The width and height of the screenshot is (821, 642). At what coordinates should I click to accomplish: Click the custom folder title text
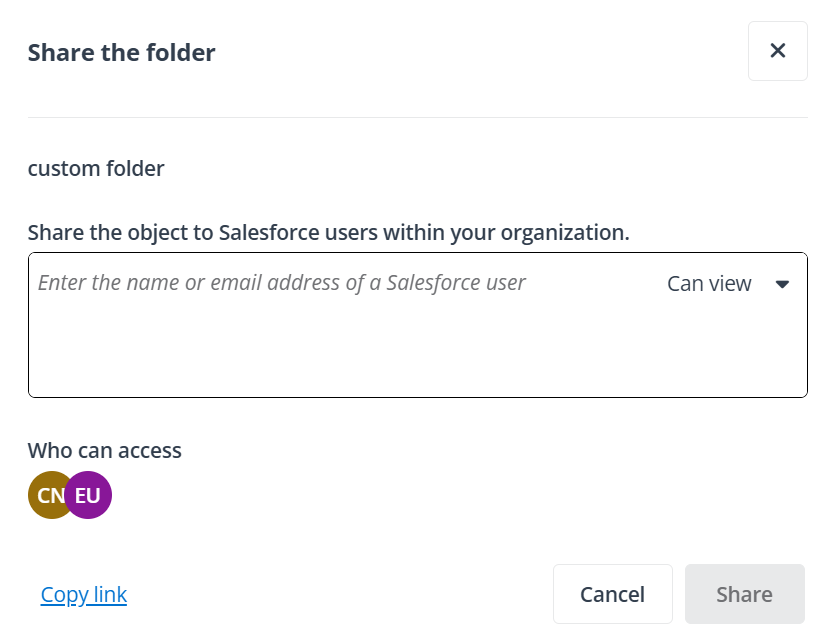[x=95, y=168]
